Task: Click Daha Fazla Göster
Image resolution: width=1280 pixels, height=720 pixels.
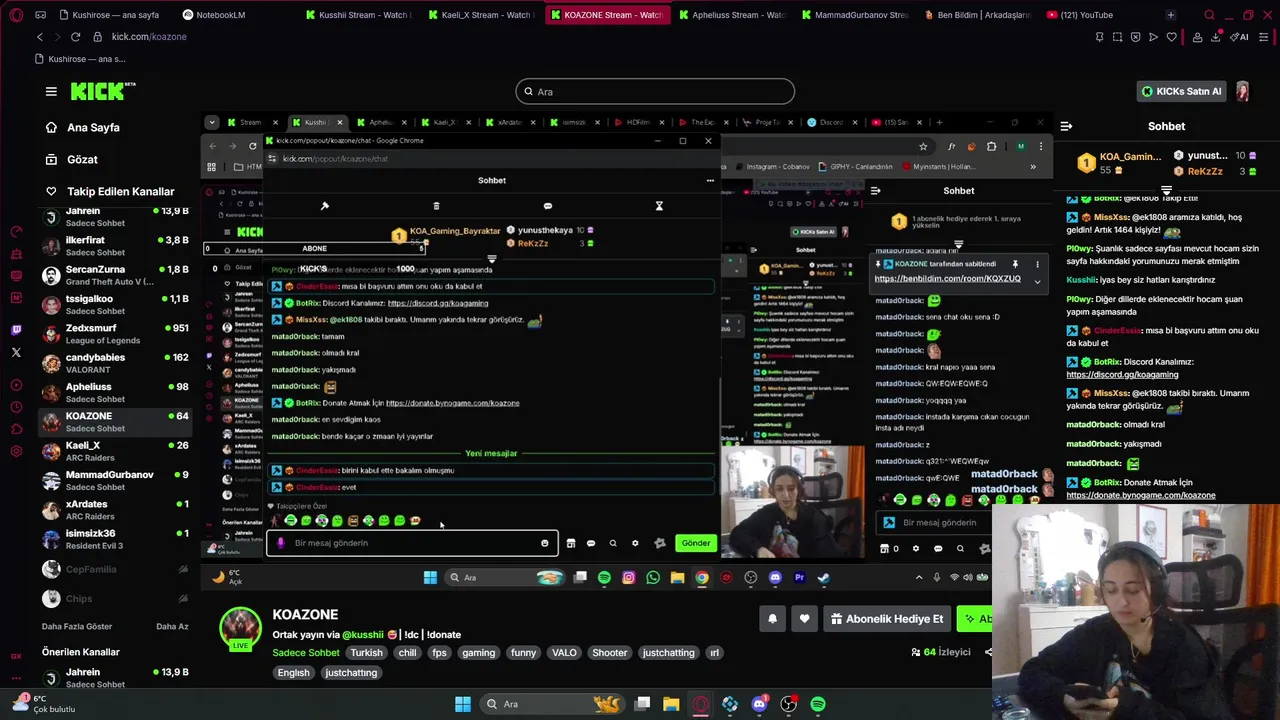Action: tap(77, 626)
